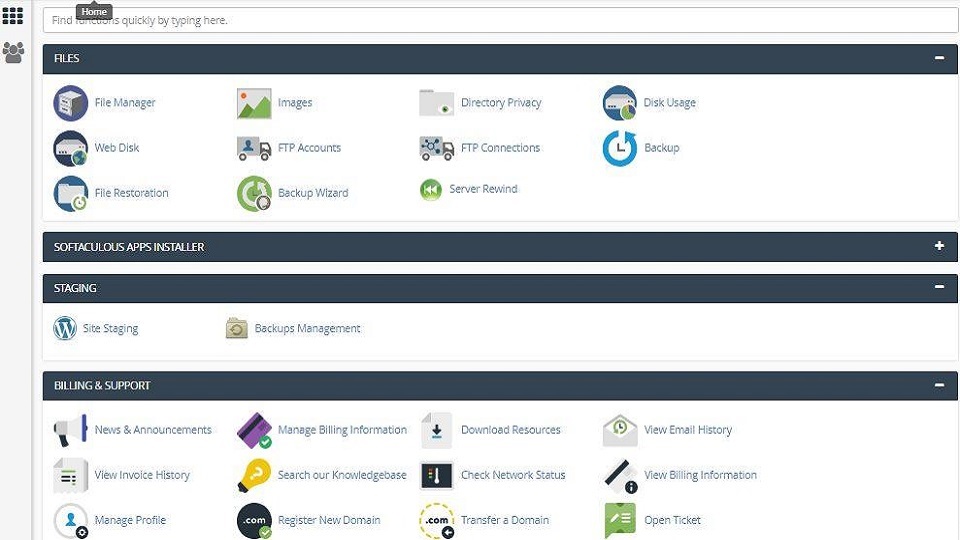
Task: Open the News & Announcements megaphone icon
Action: pos(70,430)
